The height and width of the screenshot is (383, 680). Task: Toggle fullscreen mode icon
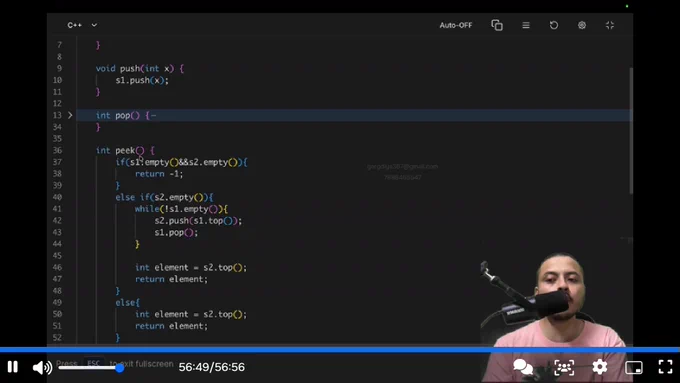pyautogui.click(x=665, y=367)
